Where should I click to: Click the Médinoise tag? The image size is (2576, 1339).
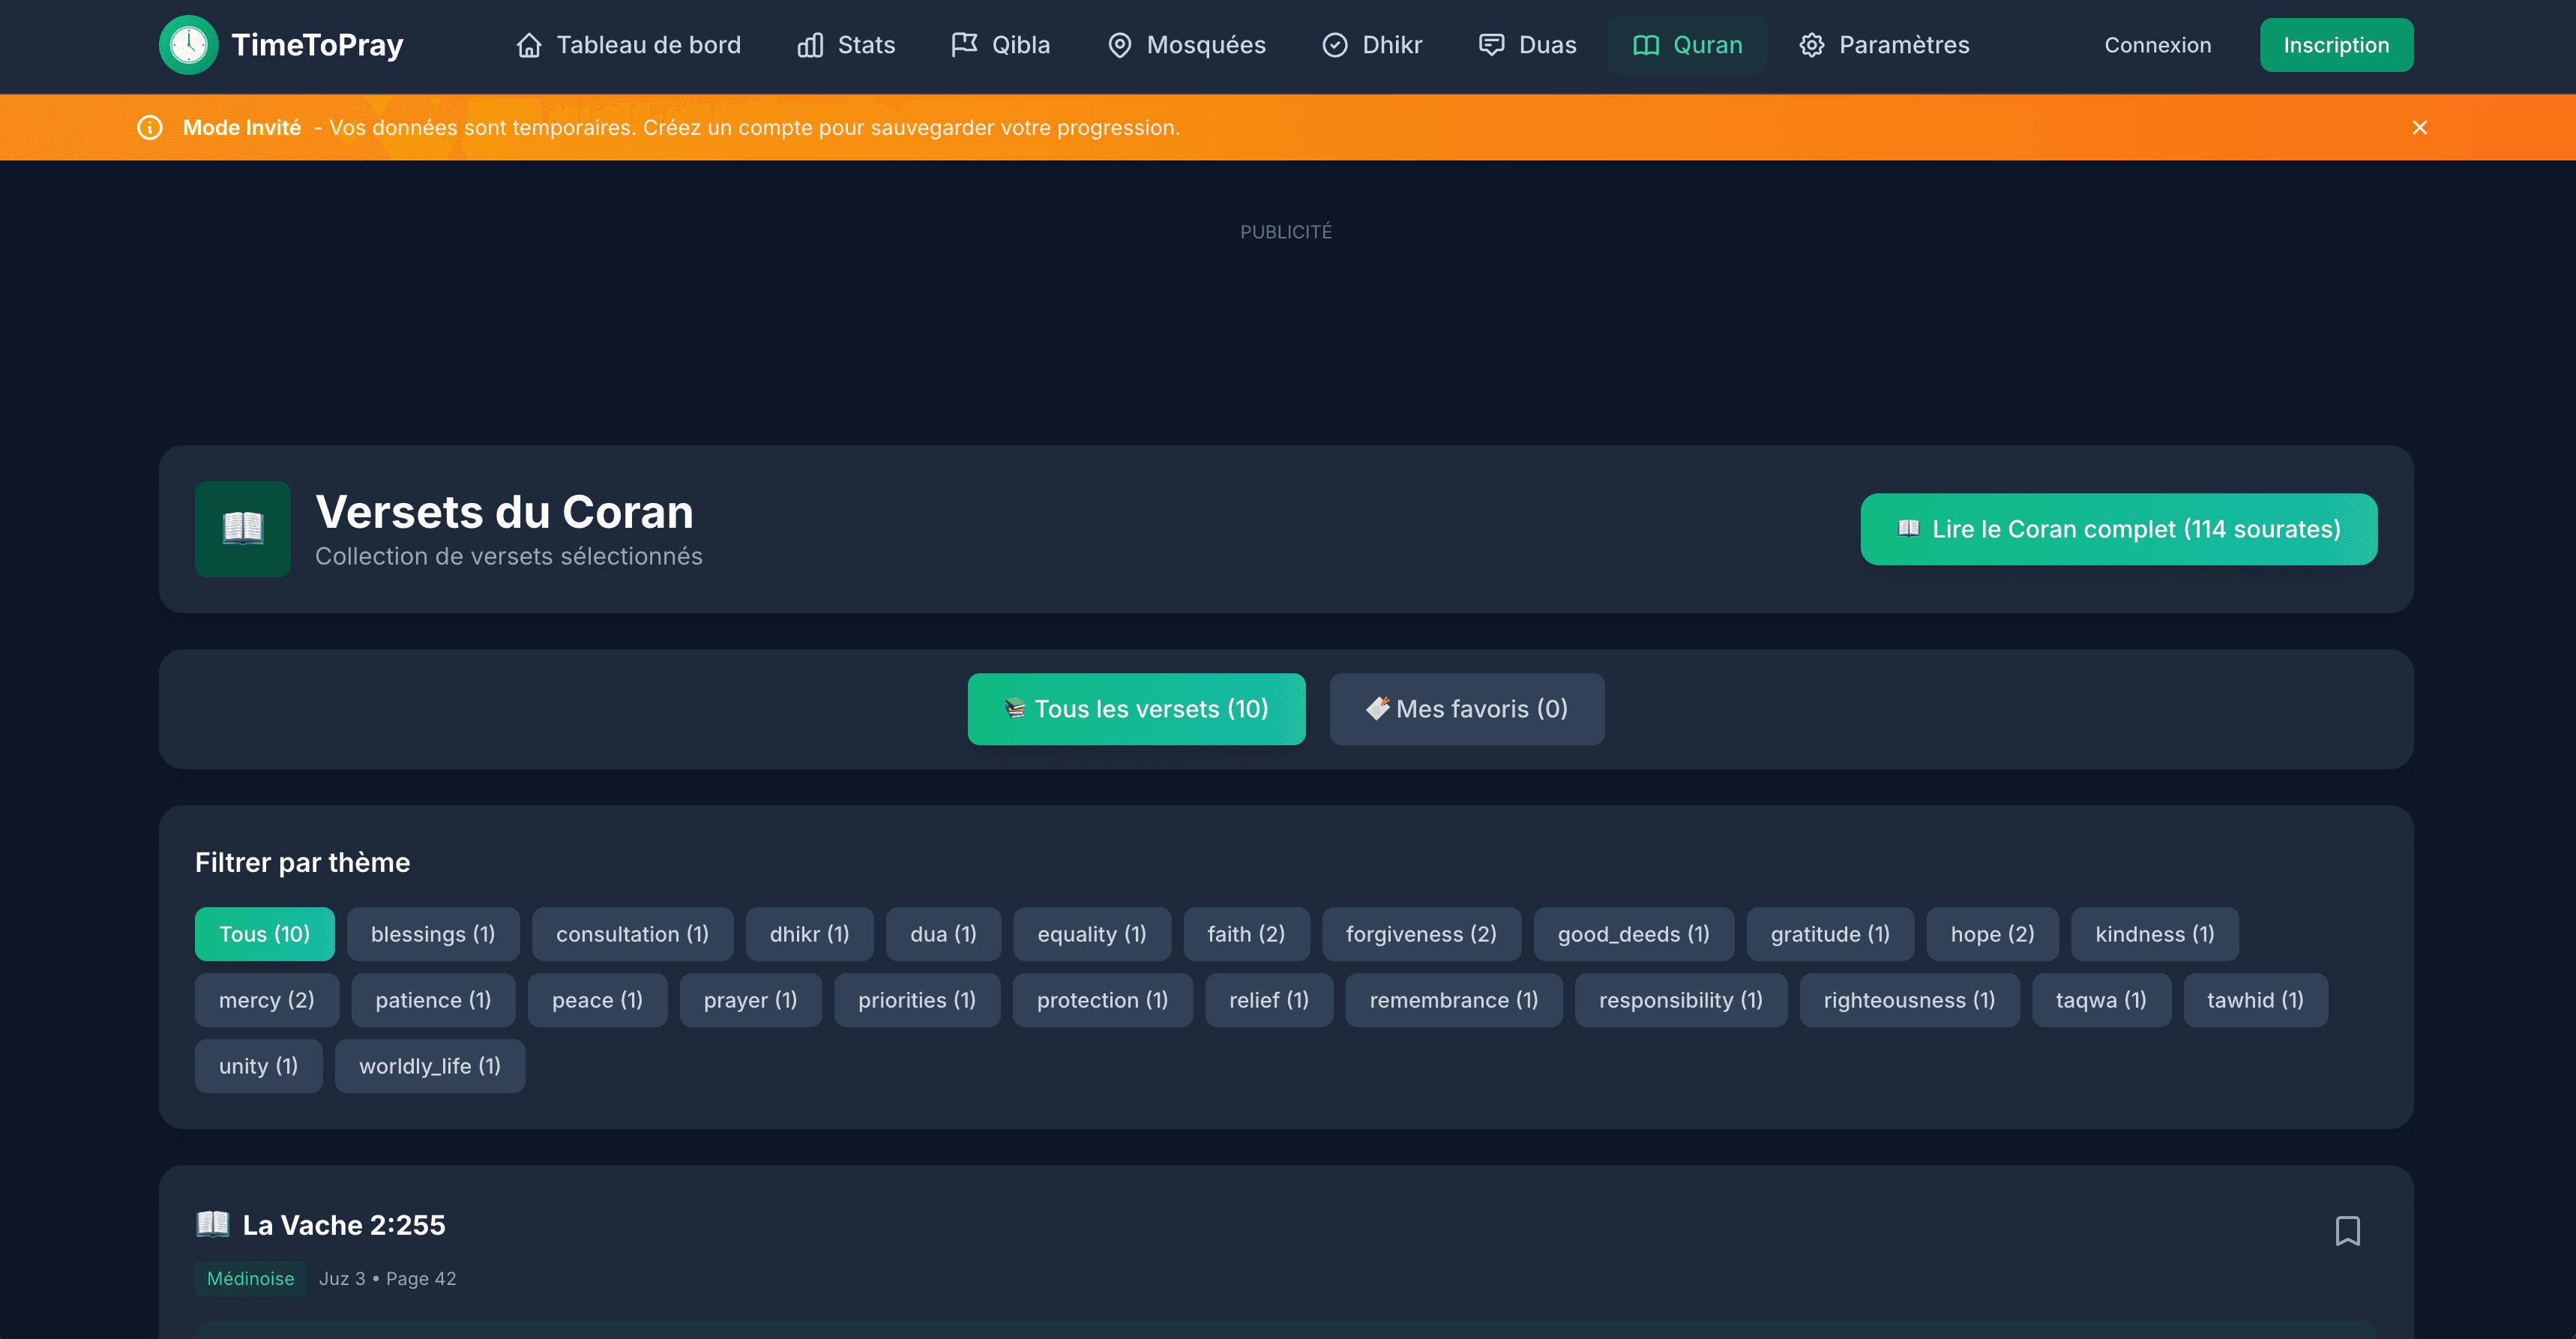[x=250, y=1279]
